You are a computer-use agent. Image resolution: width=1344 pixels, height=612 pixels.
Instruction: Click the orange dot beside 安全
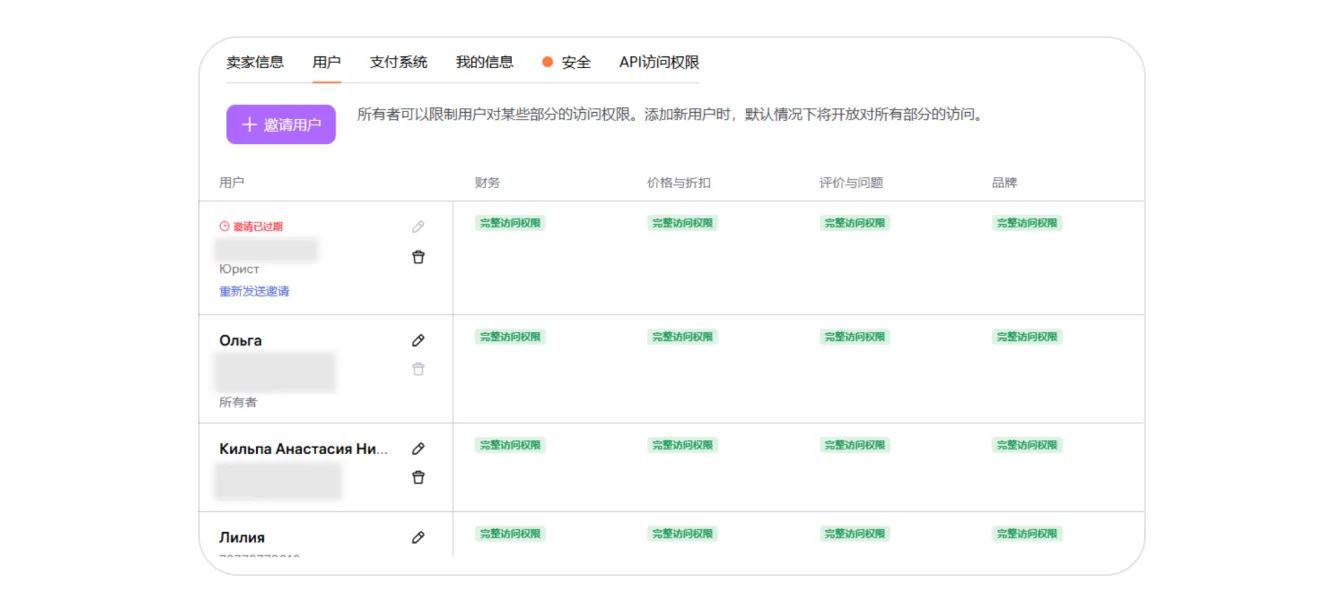pos(547,62)
